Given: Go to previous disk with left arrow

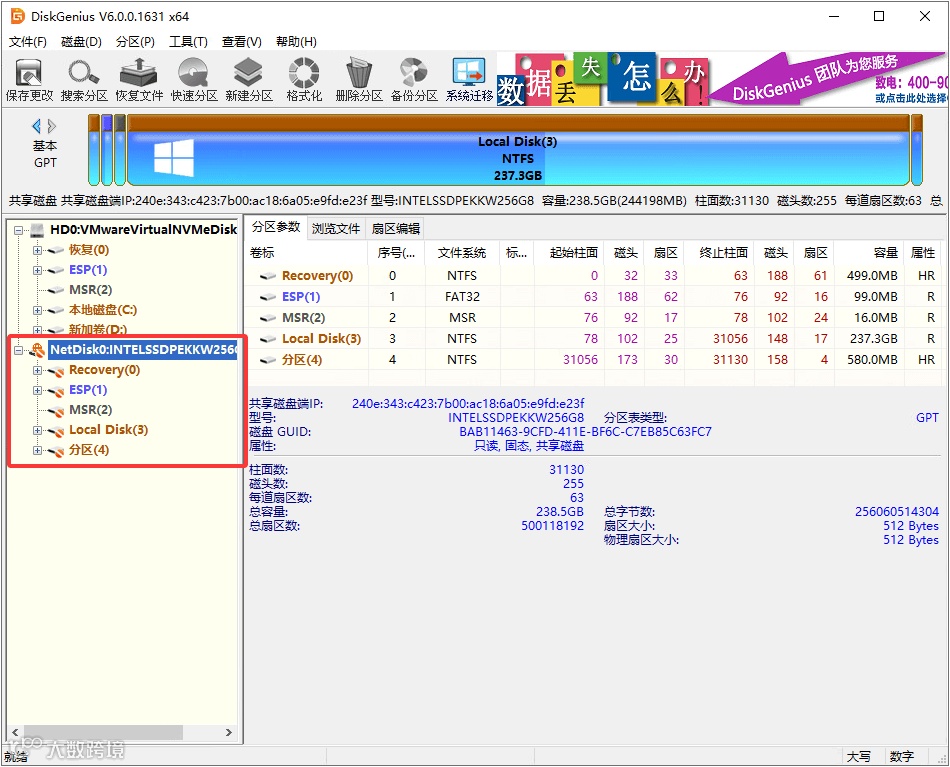Looking at the screenshot, I should point(36,126).
